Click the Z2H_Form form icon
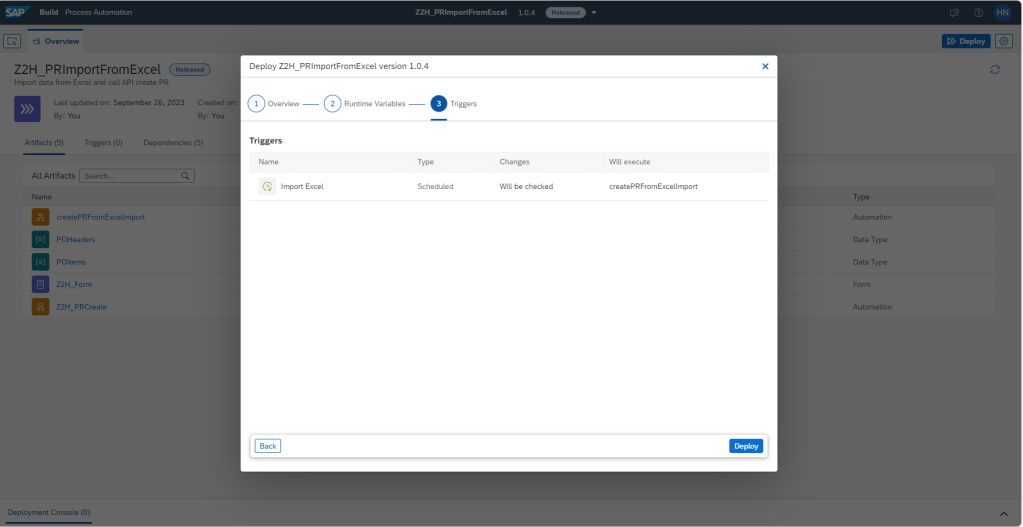1023x527 pixels. coord(40,284)
